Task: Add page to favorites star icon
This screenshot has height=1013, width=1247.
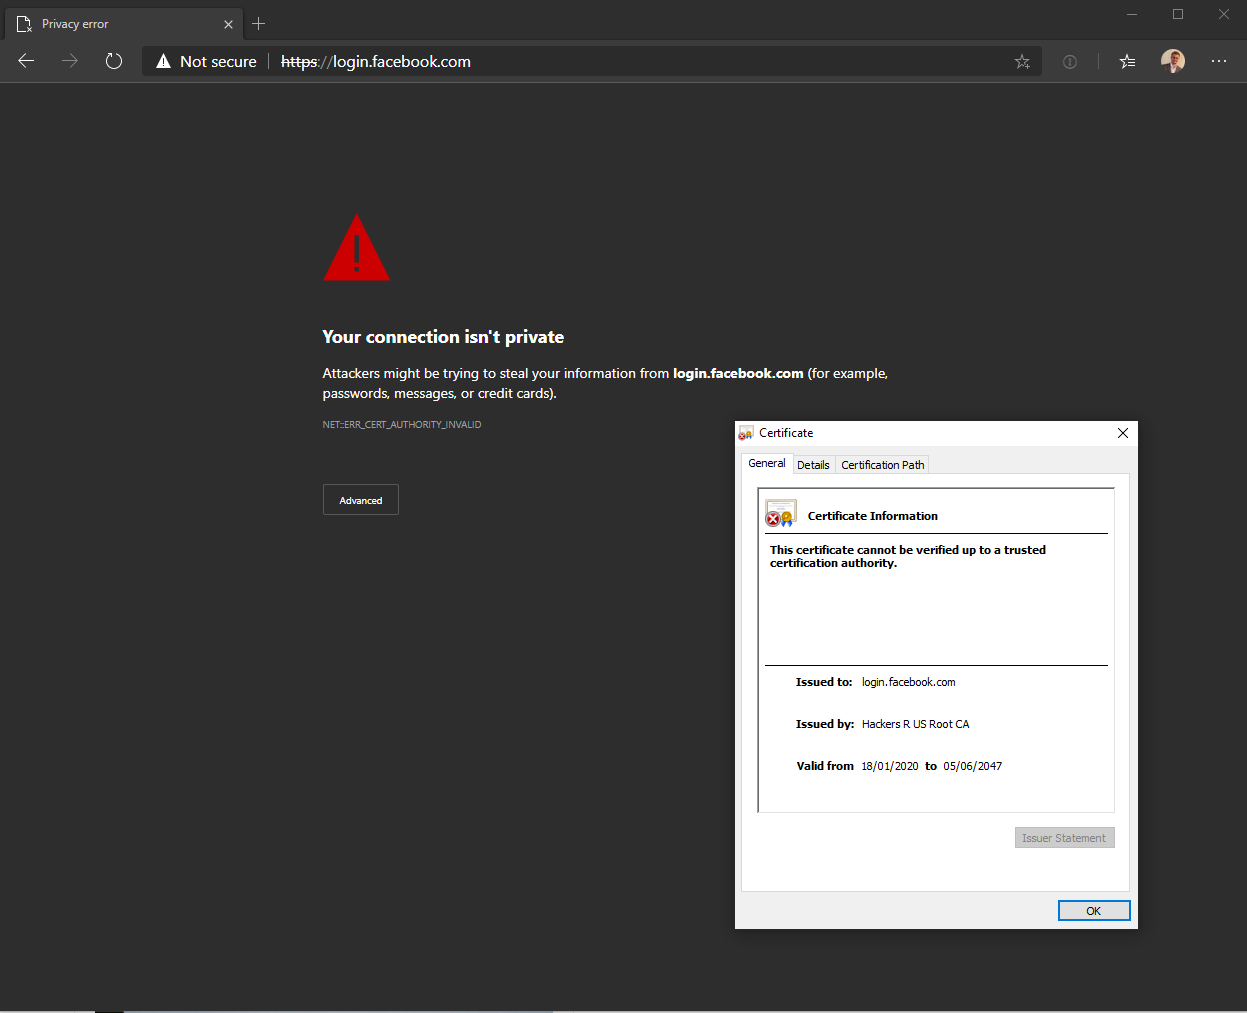Action: (x=1022, y=62)
